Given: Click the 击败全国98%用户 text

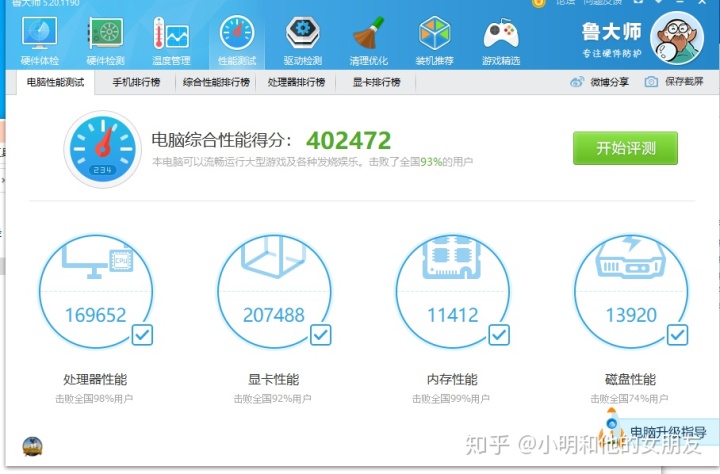Looking at the screenshot, I should (x=94, y=399).
